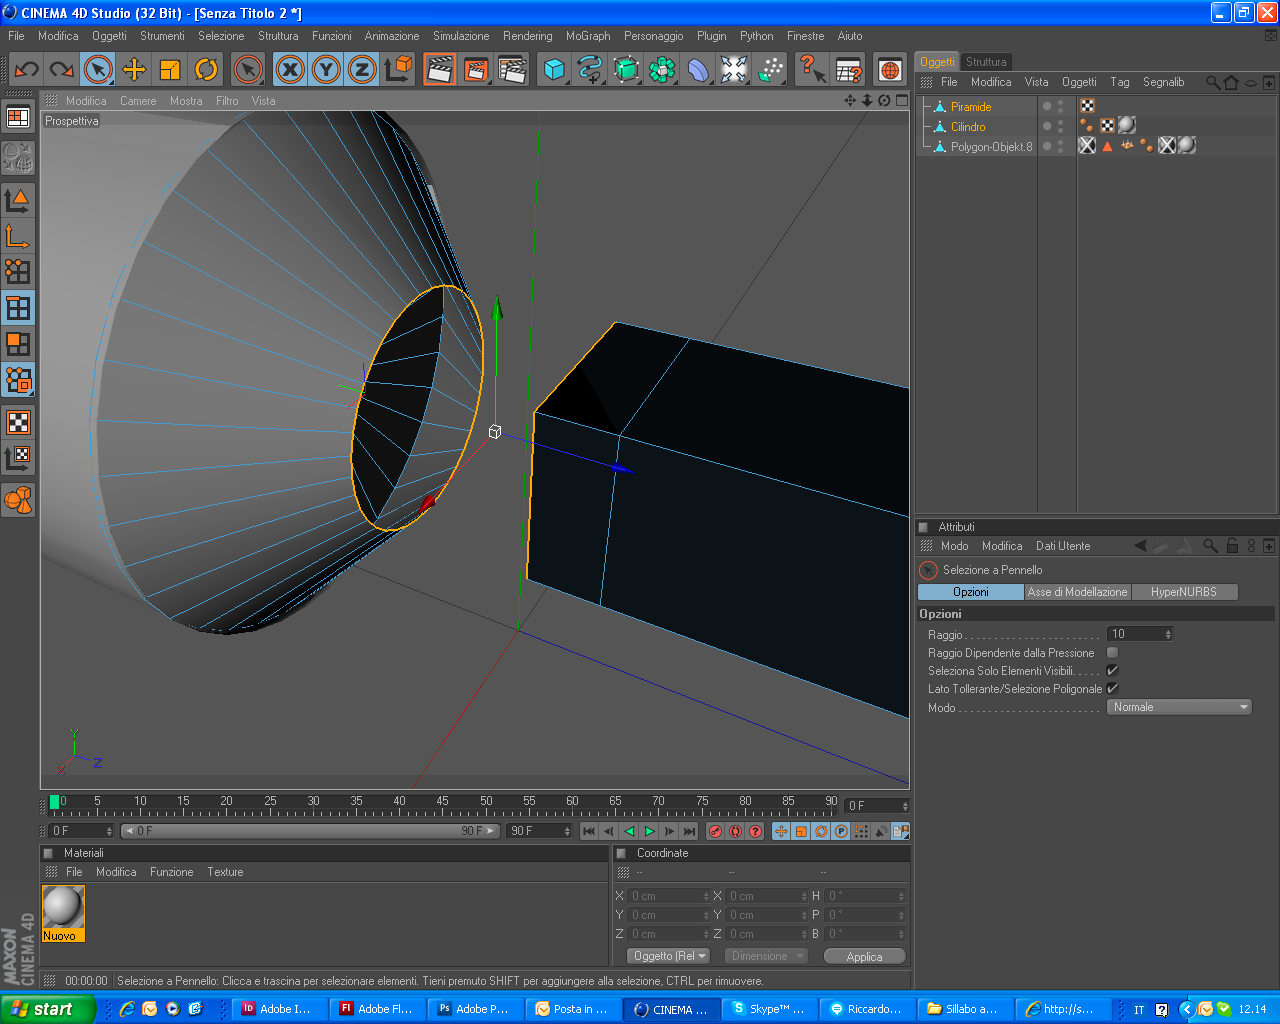Click the Undo arrow icon

(x=27, y=69)
